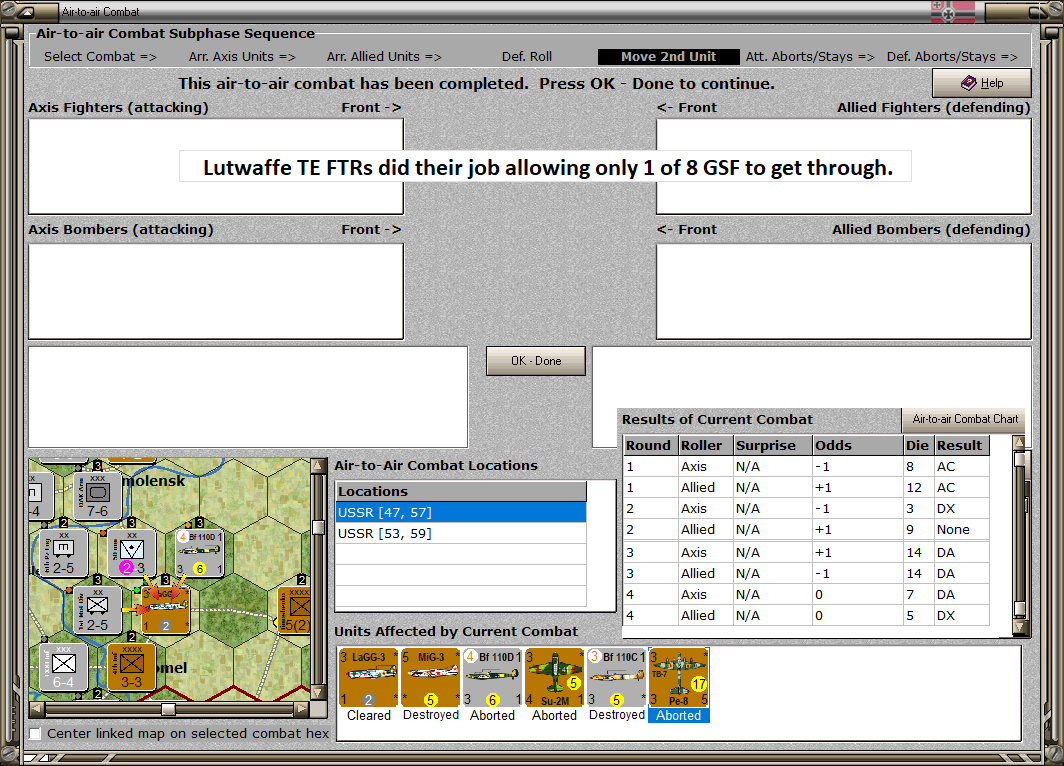Click the Def. Roll subphase label

coord(527,57)
